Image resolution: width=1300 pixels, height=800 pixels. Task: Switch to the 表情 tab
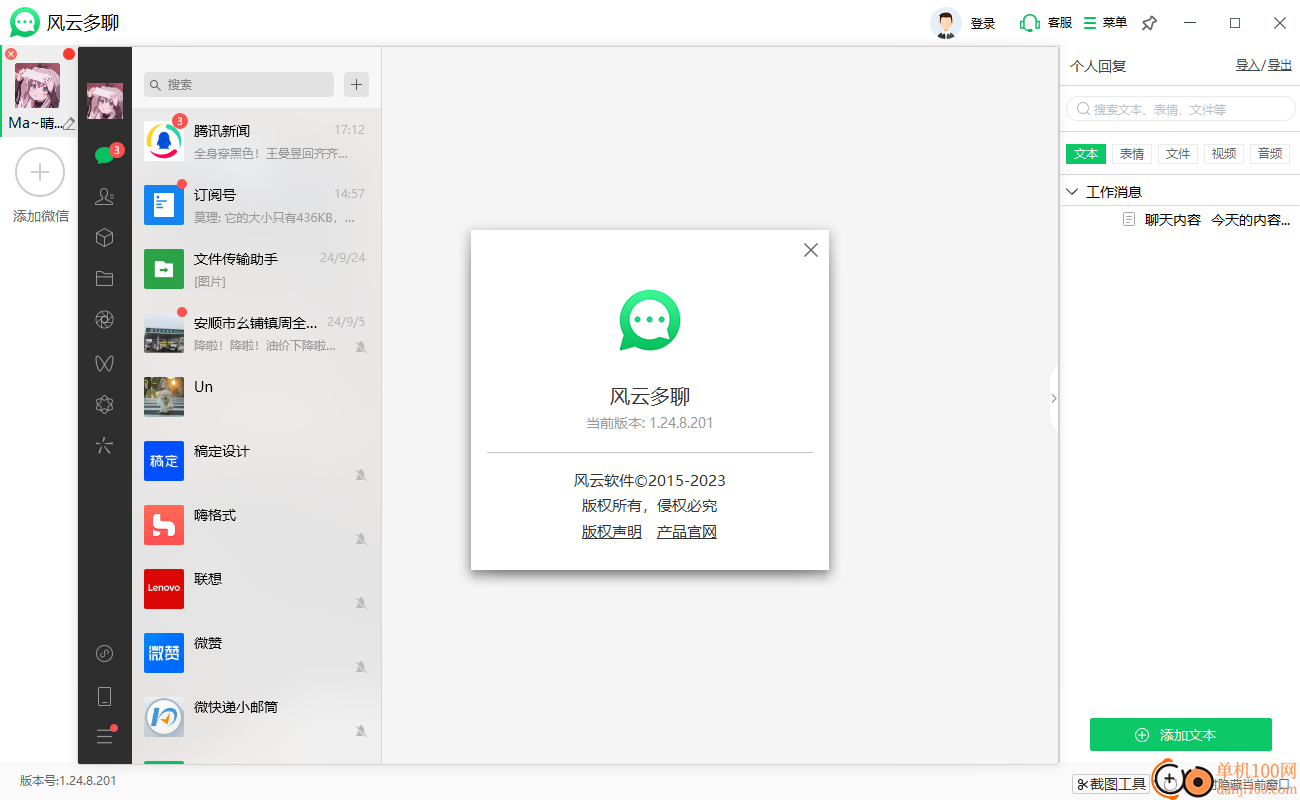[x=1132, y=154]
